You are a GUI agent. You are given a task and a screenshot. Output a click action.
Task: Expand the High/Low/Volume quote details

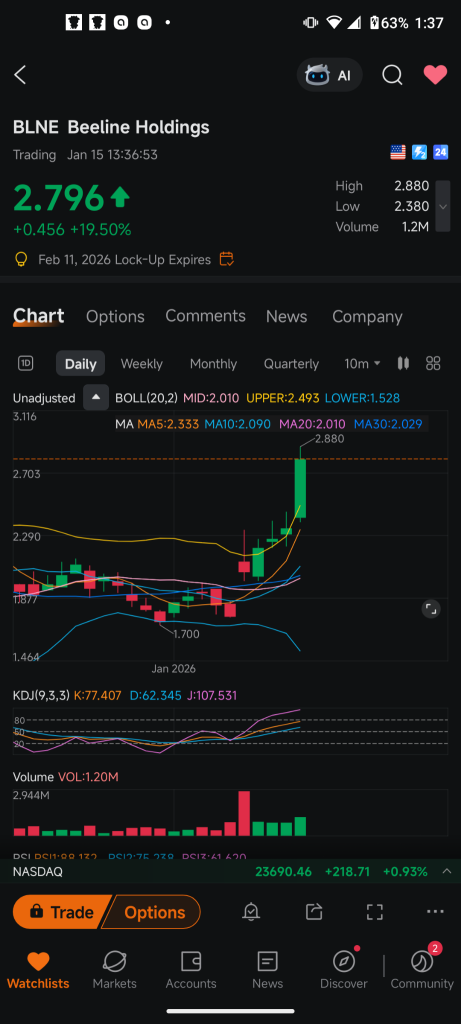(443, 206)
